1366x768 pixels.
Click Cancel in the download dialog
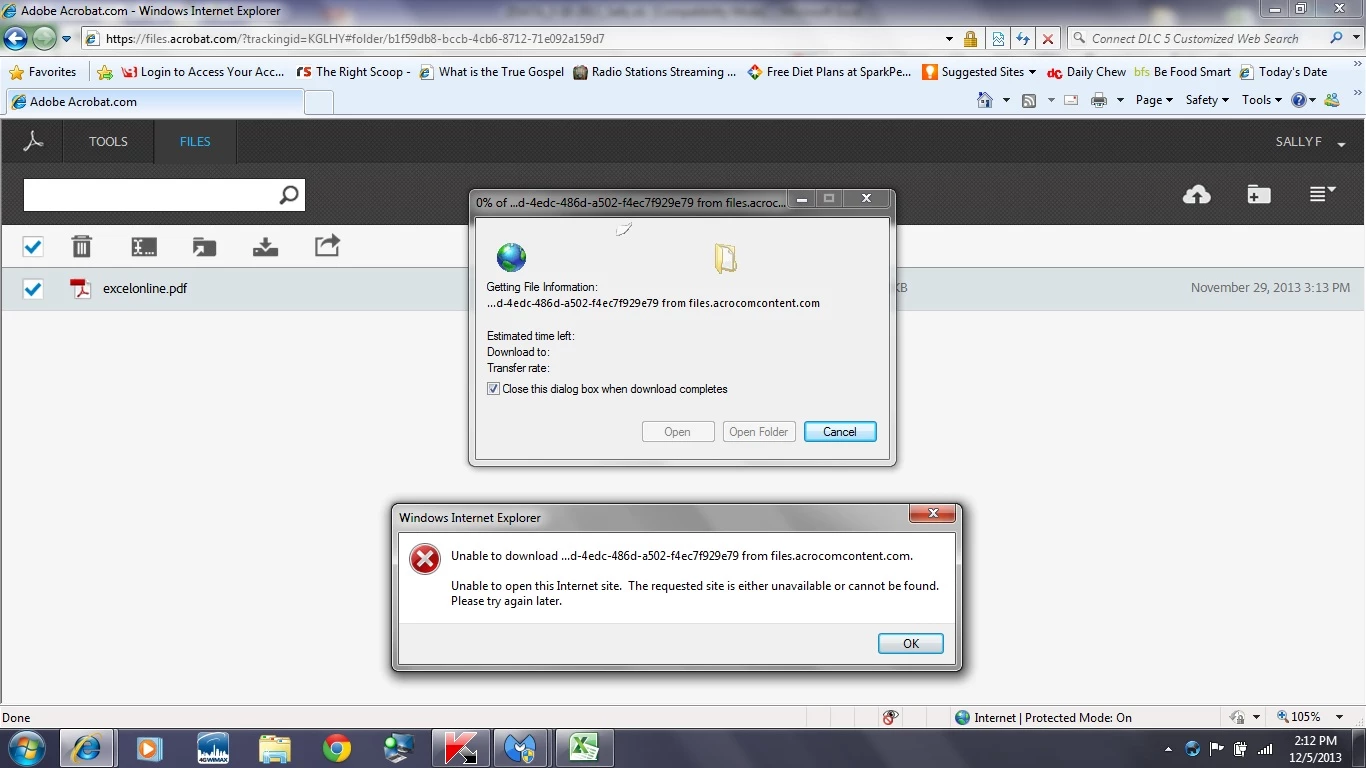coord(840,432)
